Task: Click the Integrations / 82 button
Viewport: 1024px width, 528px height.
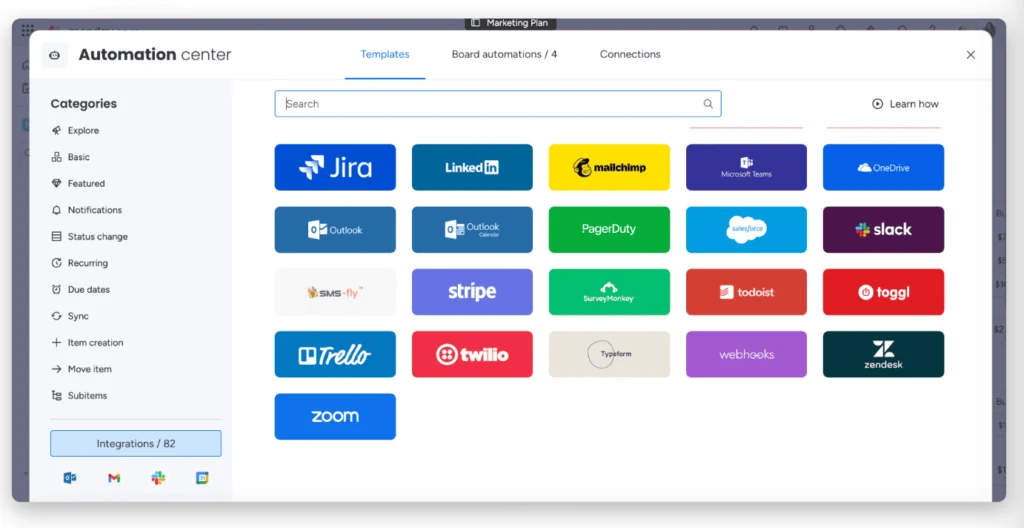Action: pyautogui.click(x=136, y=444)
